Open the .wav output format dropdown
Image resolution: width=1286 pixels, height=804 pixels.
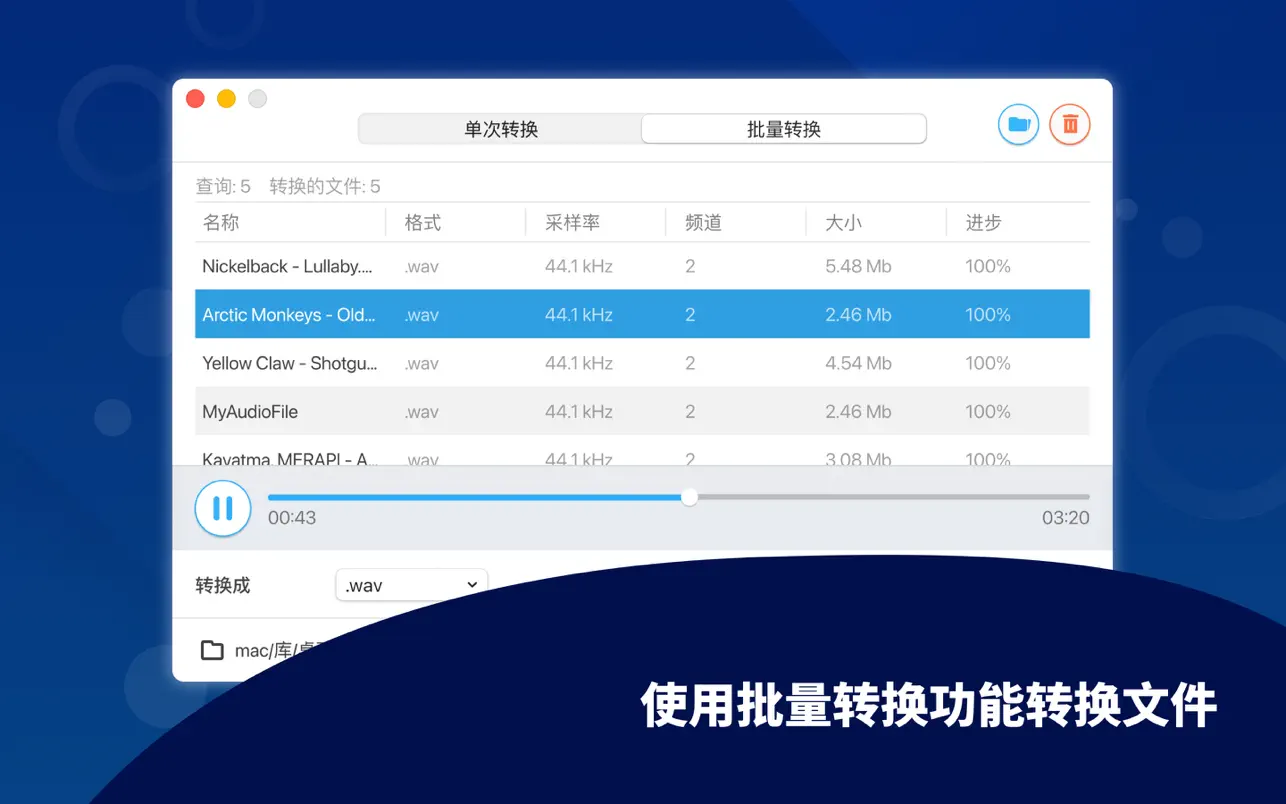click(410, 585)
